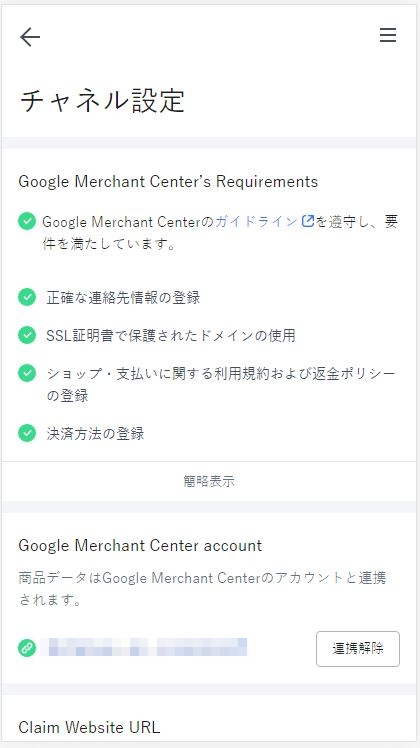420x748 pixels.
Task: Click the external link icon beside ガイドライン
Action: coord(308,221)
